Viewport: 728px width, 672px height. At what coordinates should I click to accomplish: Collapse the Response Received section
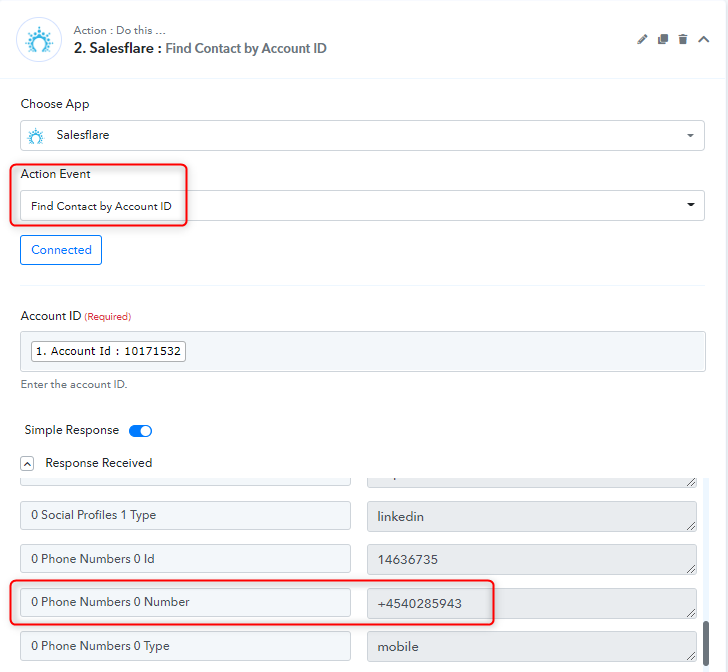point(27,463)
